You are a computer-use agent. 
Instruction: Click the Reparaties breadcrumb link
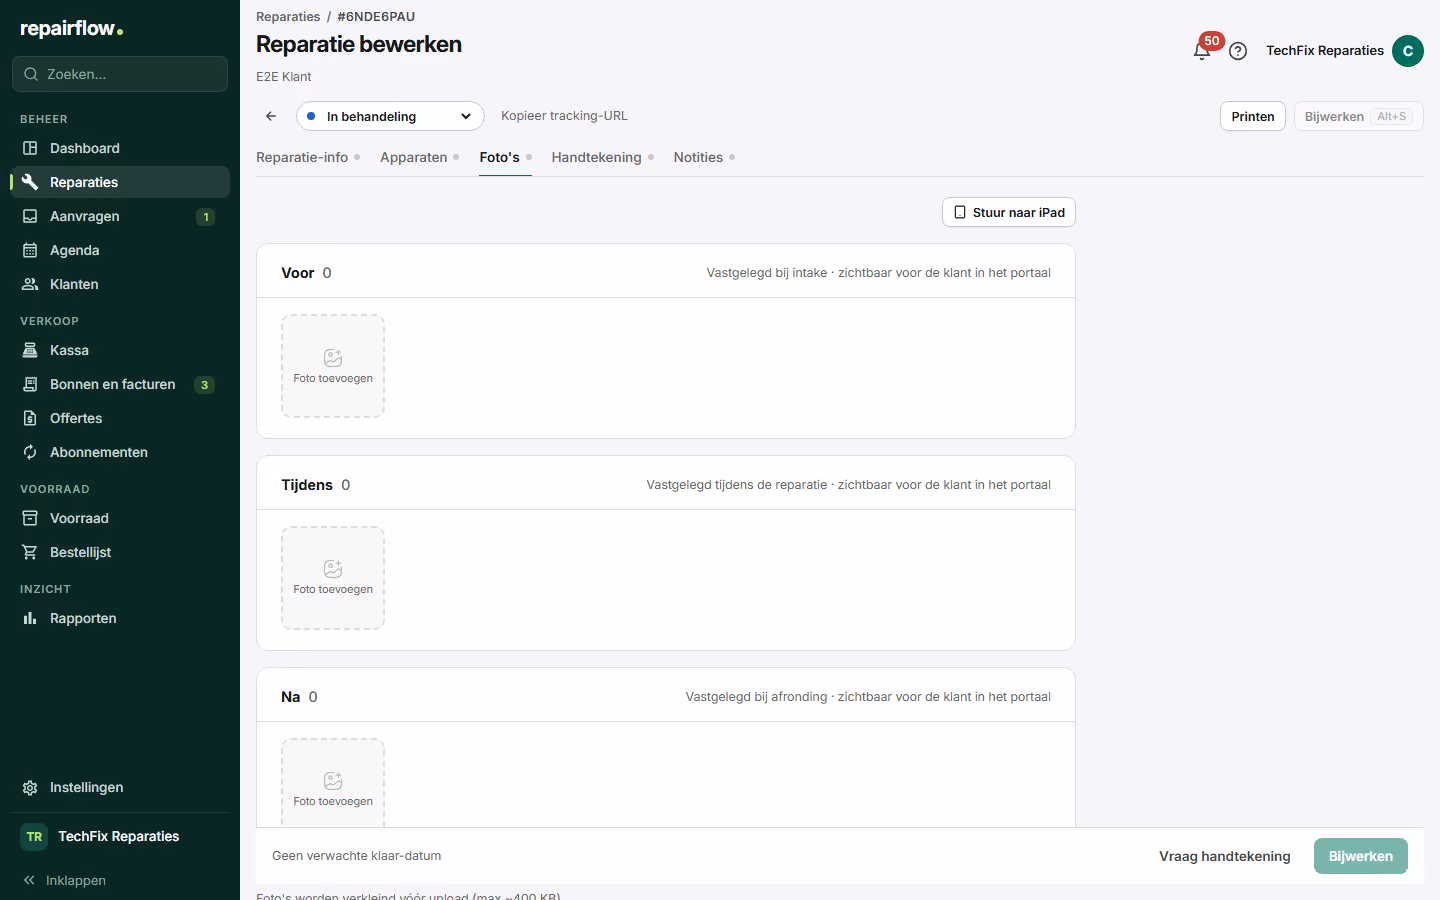(288, 17)
